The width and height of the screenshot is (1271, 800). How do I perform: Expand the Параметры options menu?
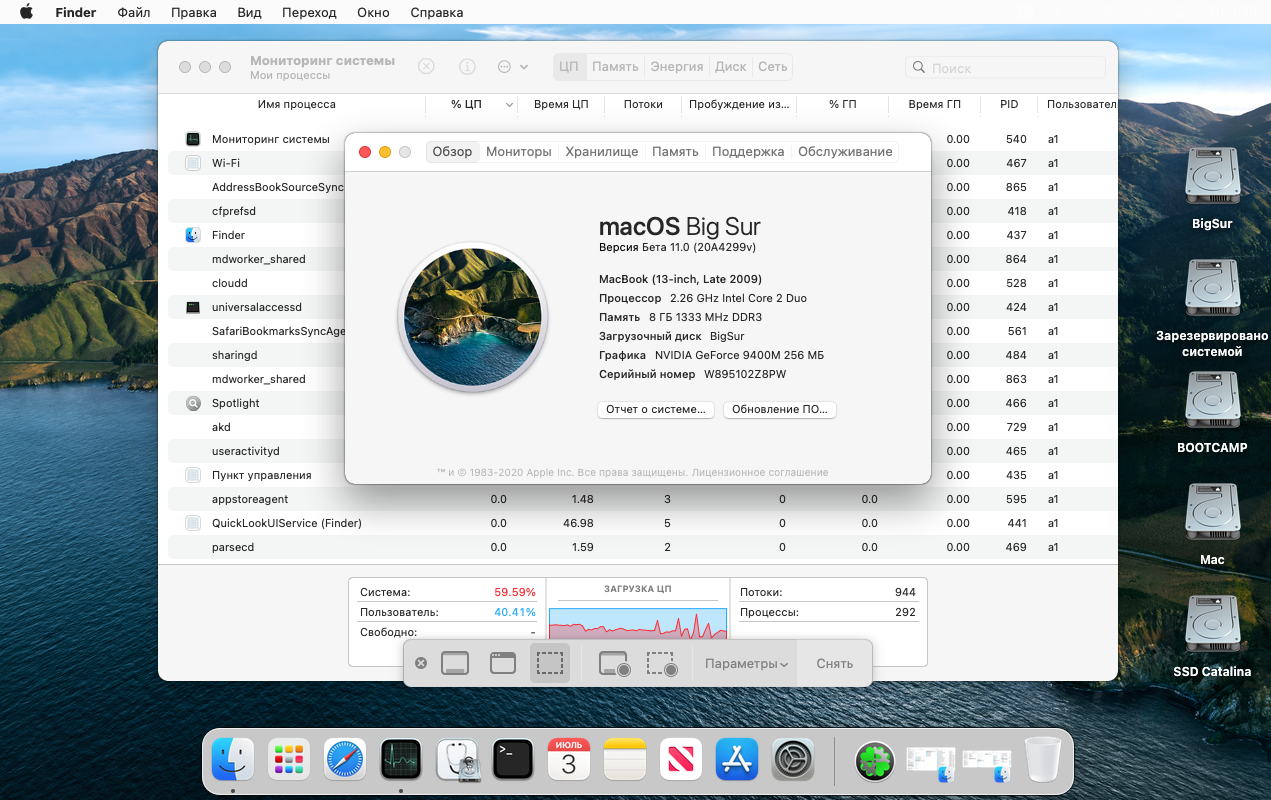(x=746, y=664)
